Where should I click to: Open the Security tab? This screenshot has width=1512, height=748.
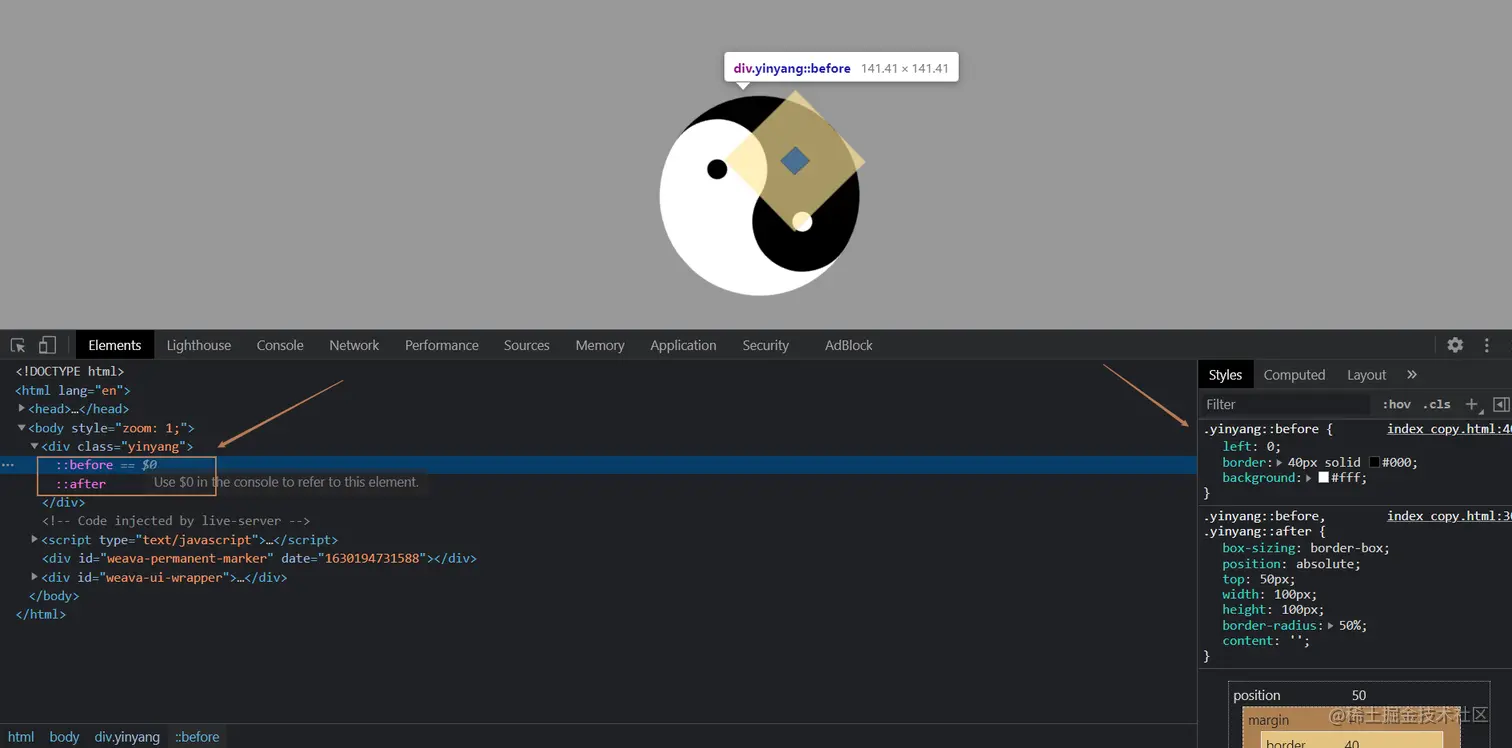tap(766, 345)
